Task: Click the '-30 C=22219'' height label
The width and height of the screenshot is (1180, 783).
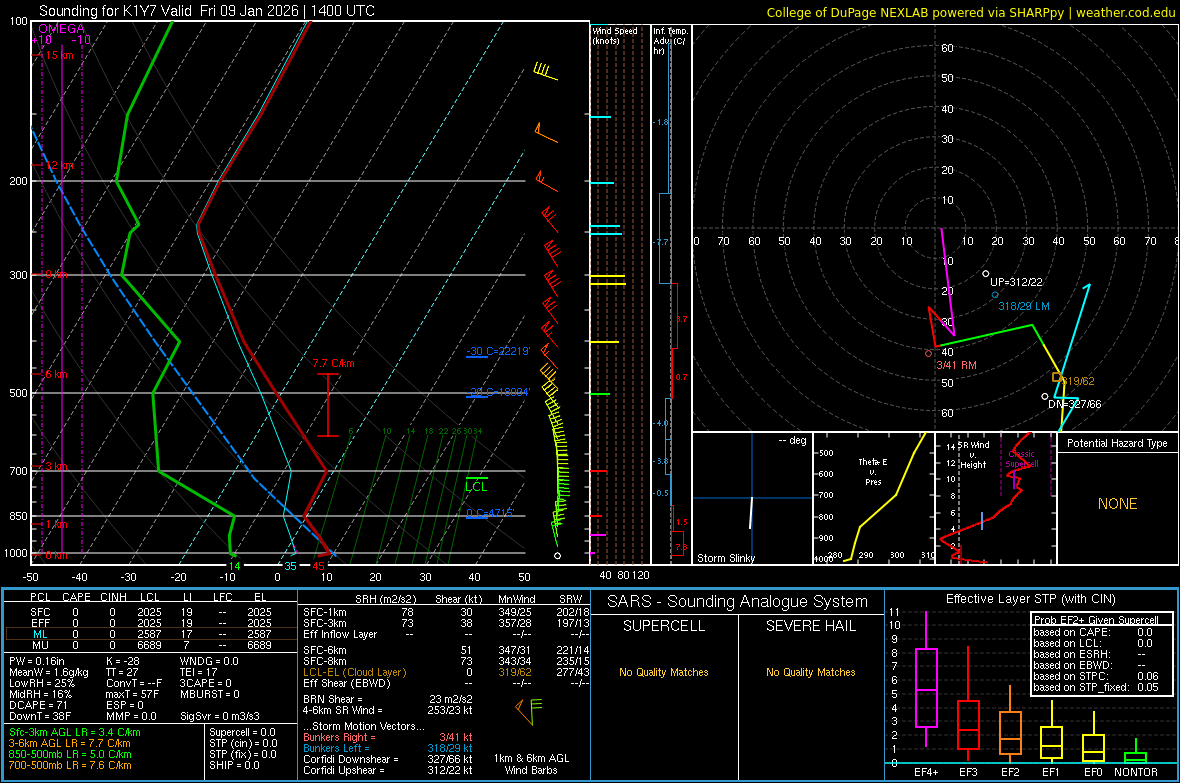Action: 498,351
